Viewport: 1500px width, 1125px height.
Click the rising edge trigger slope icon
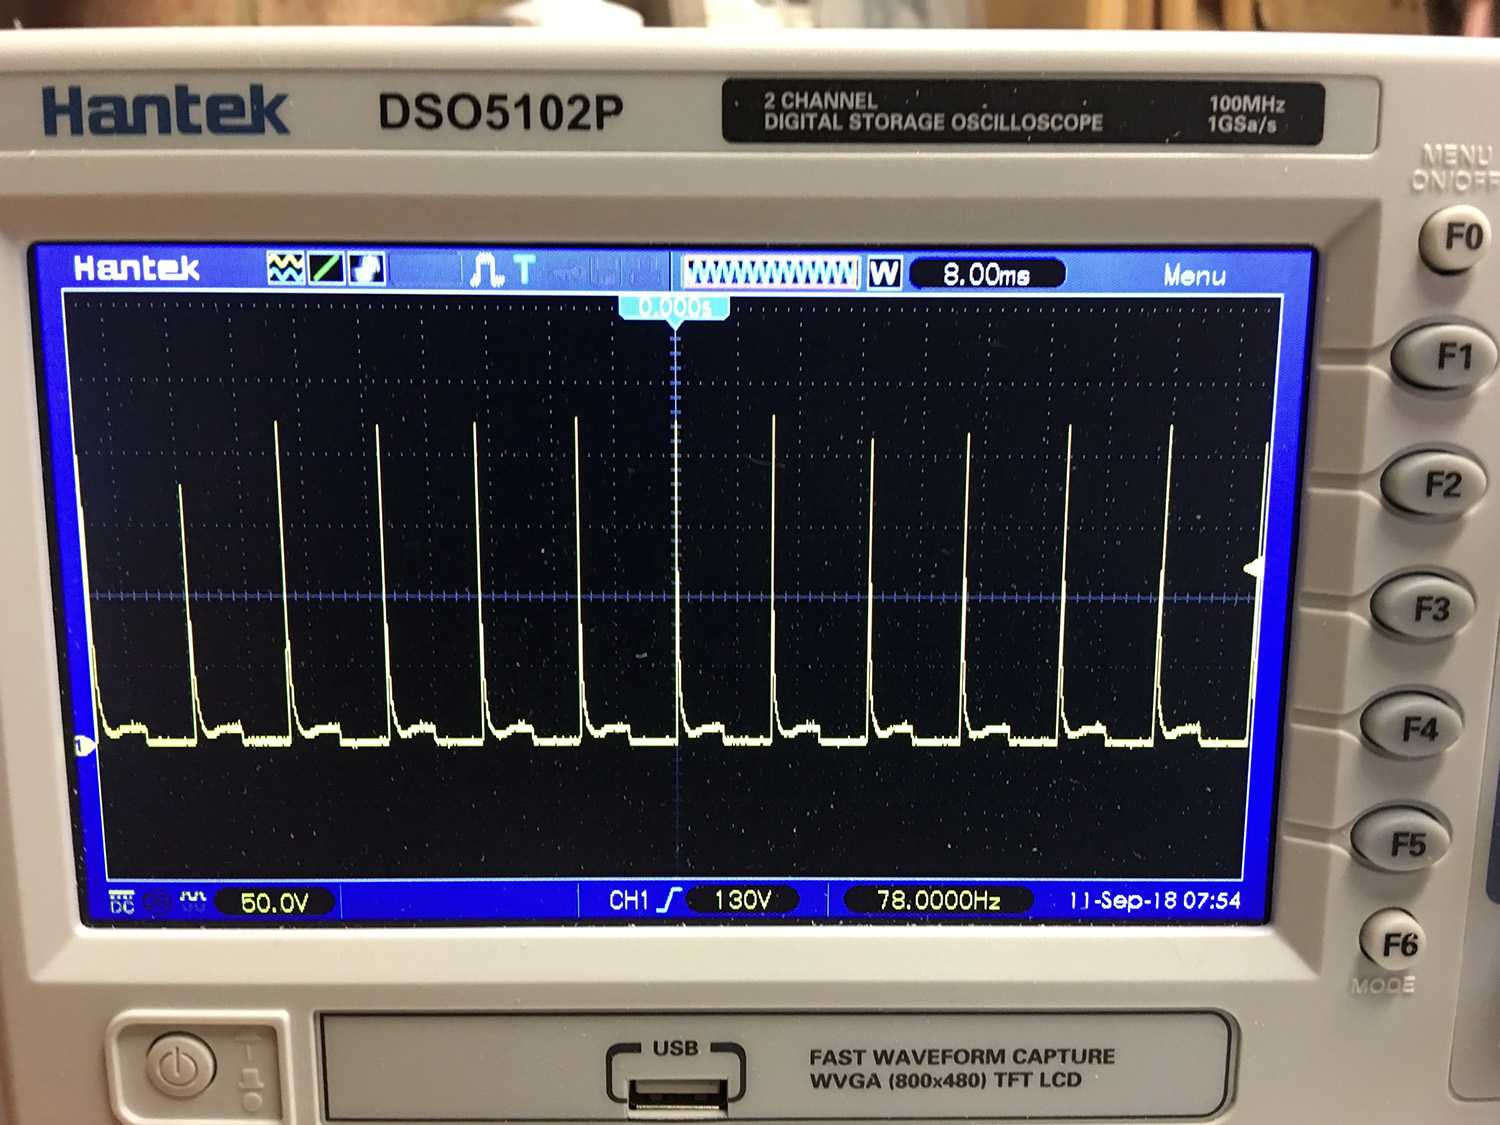[668, 900]
